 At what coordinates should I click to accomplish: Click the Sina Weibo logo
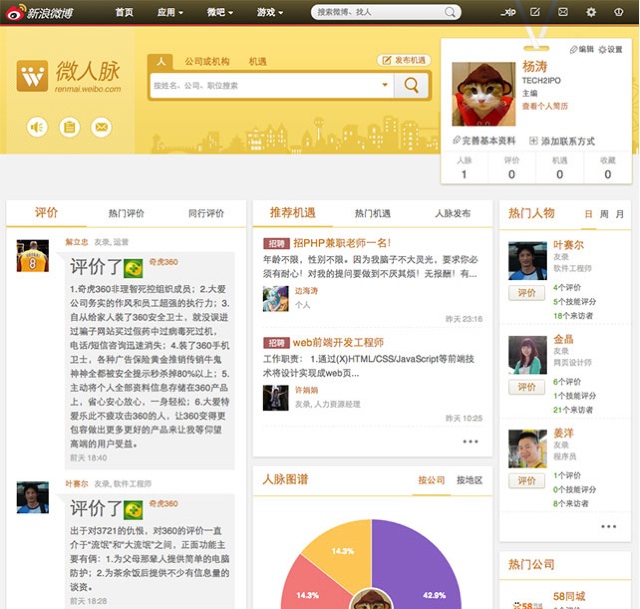click(40, 13)
